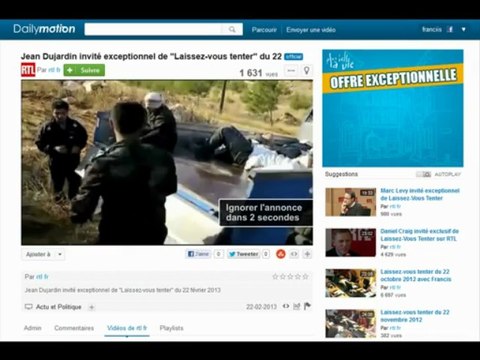Open Marc Levy invité exceptionnel link
Image resolution: width=480 pixels, height=360 pixels.
coord(420,194)
